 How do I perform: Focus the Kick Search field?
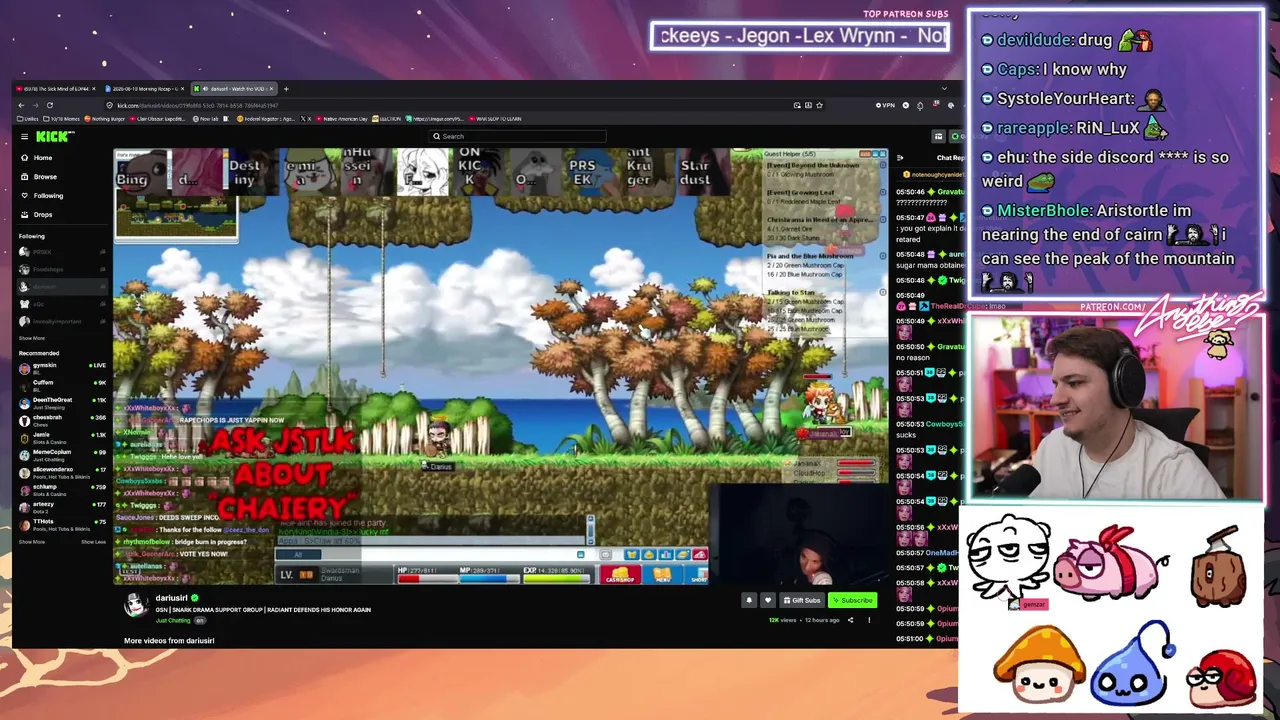coord(520,137)
